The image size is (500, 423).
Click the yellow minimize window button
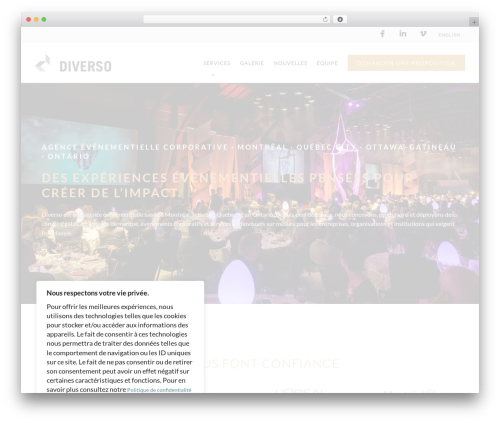tap(36, 20)
